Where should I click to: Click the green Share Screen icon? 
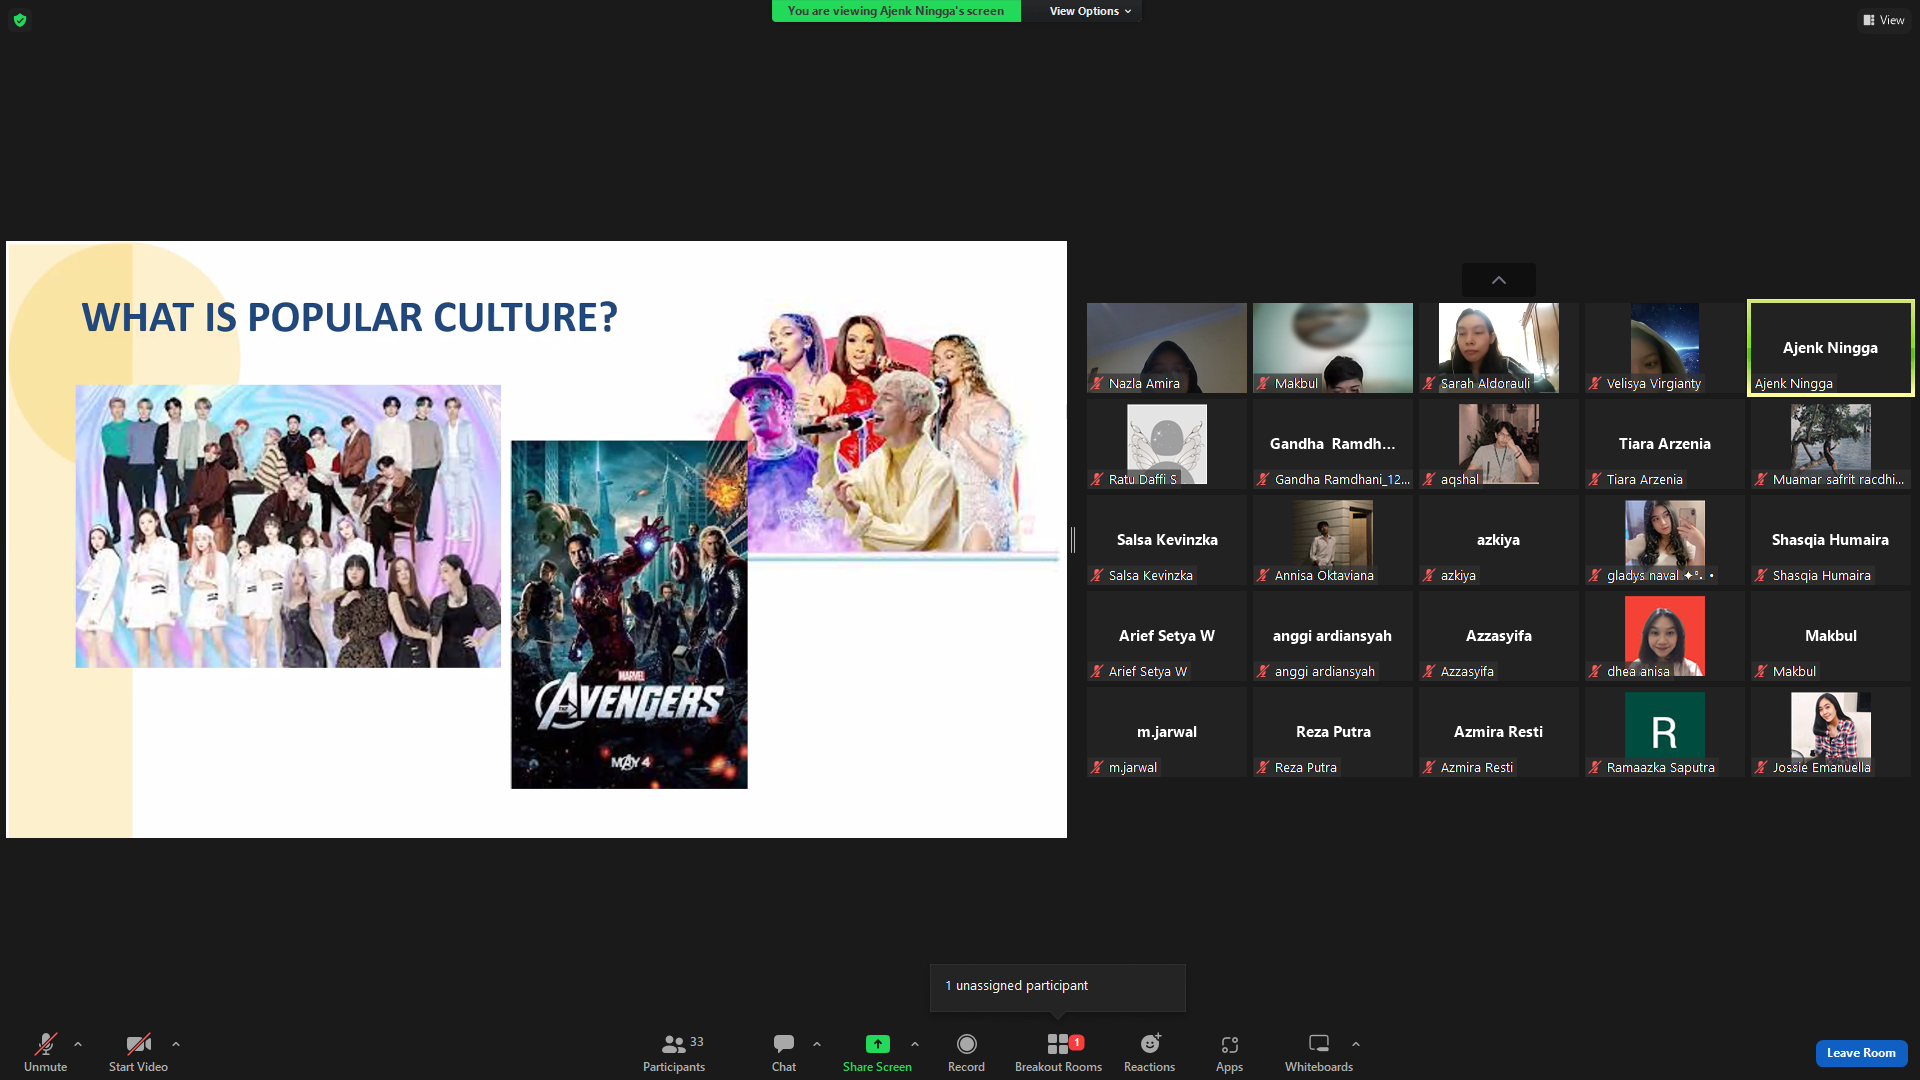point(877,1044)
